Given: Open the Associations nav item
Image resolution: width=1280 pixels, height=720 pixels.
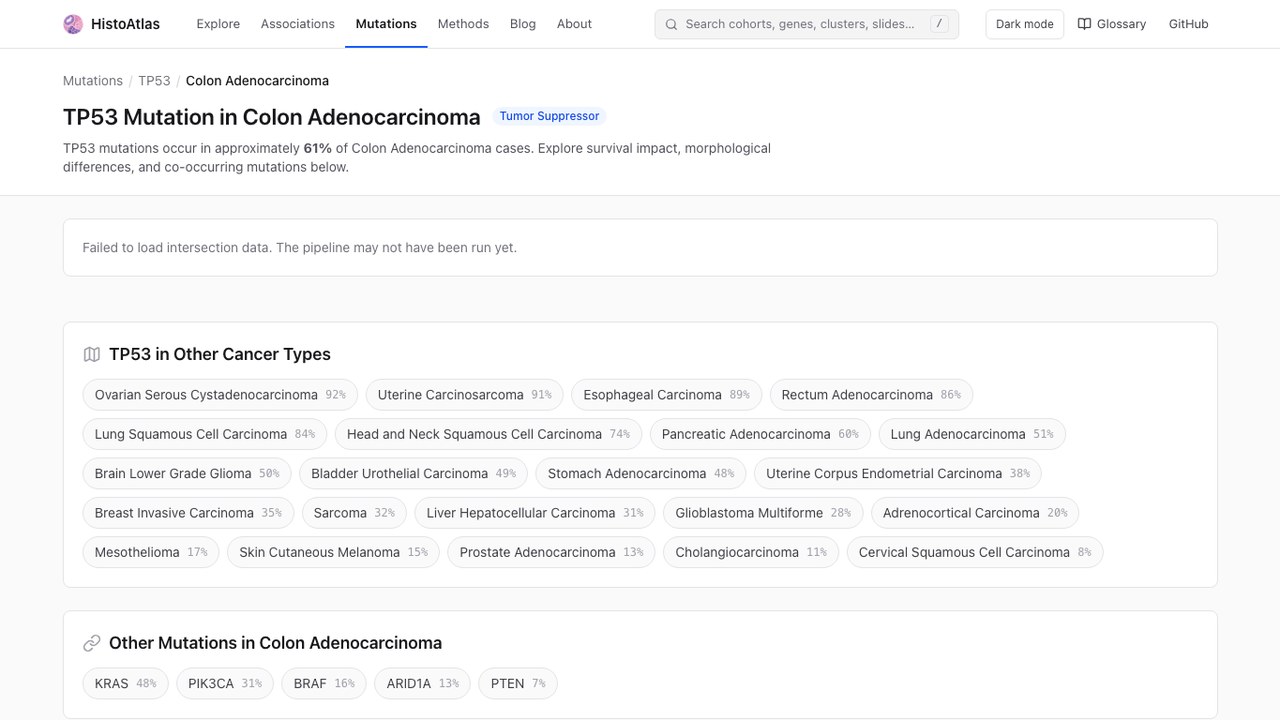Looking at the screenshot, I should coord(298,24).
